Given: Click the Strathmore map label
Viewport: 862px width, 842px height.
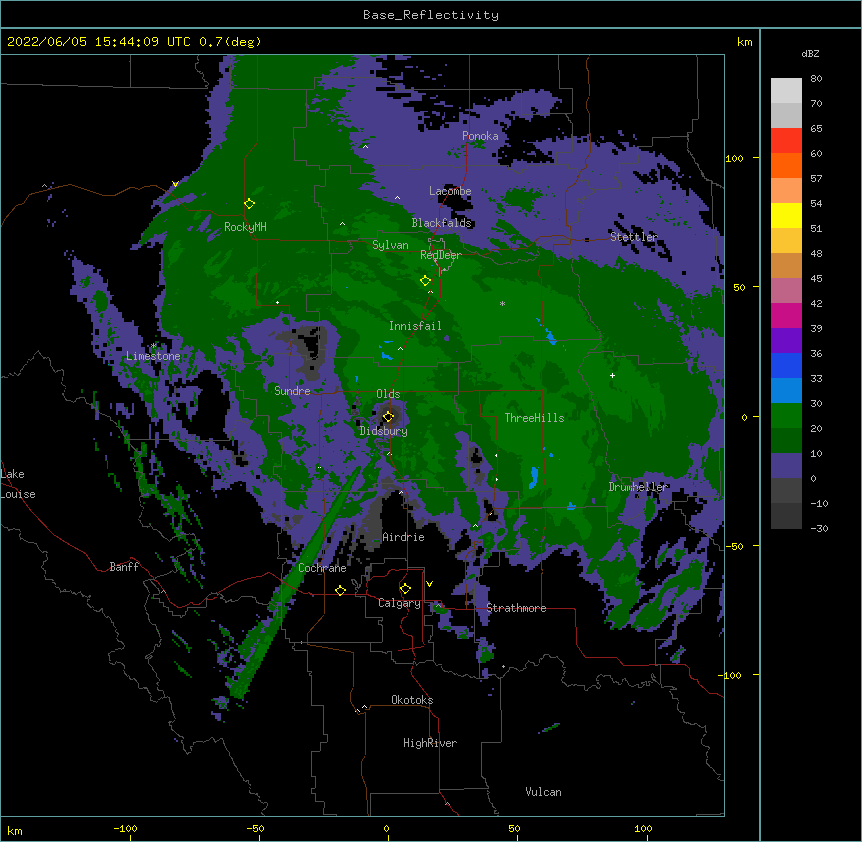Looking at the screenshot, I should [x=516, y=608].
